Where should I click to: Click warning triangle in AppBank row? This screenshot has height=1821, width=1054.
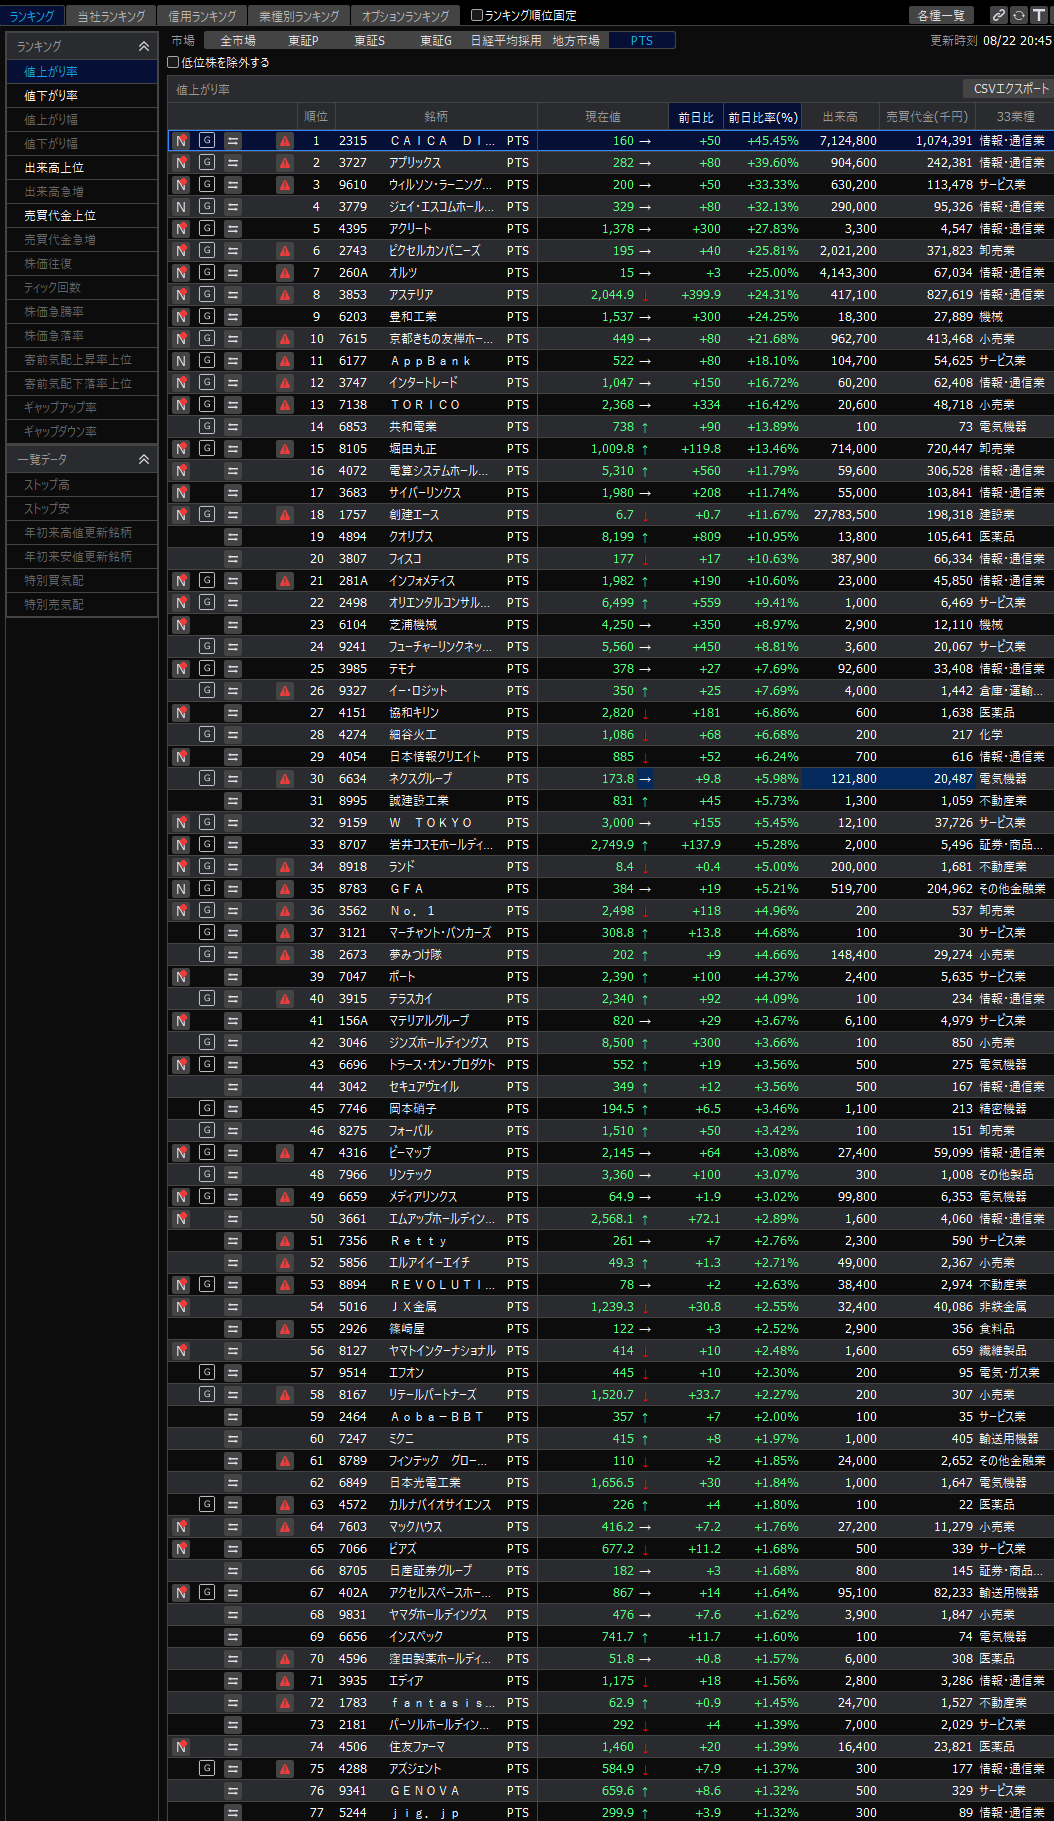click(x=285, y=361)
